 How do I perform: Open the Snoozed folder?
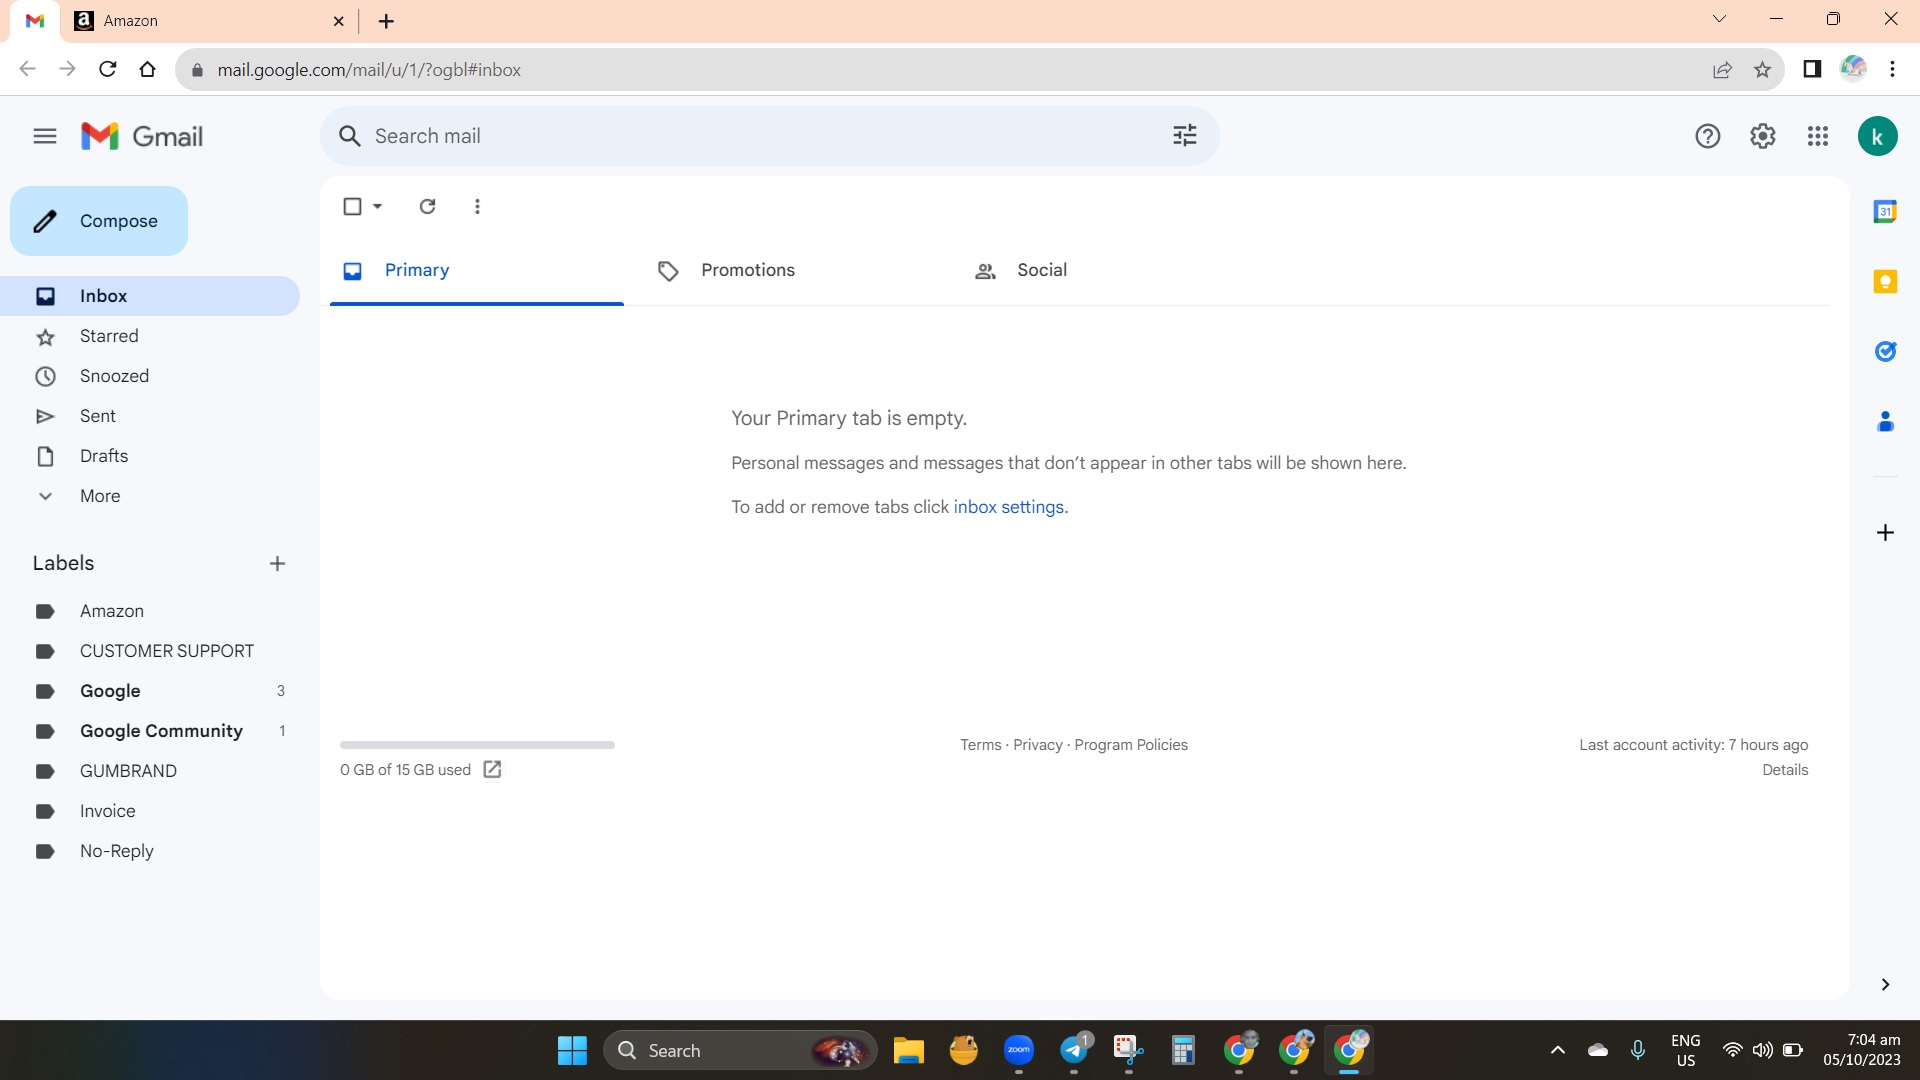(x=150, y=376)
